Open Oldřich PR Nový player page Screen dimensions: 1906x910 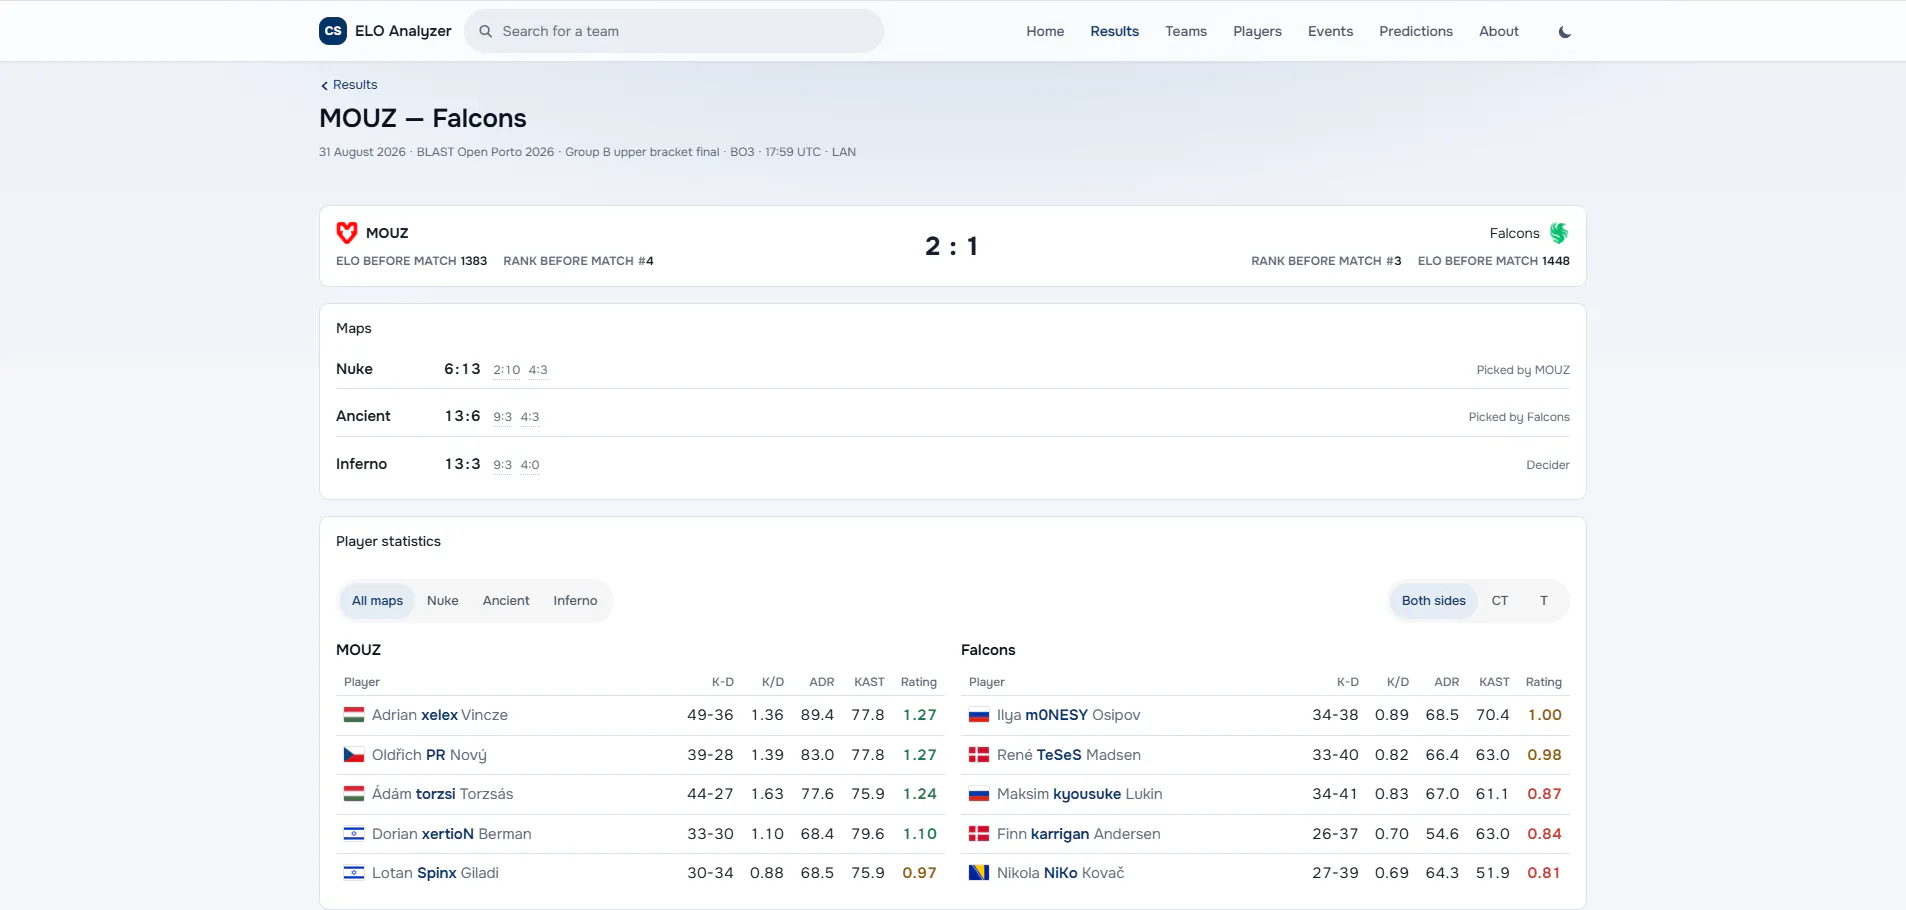coord(429,755)
